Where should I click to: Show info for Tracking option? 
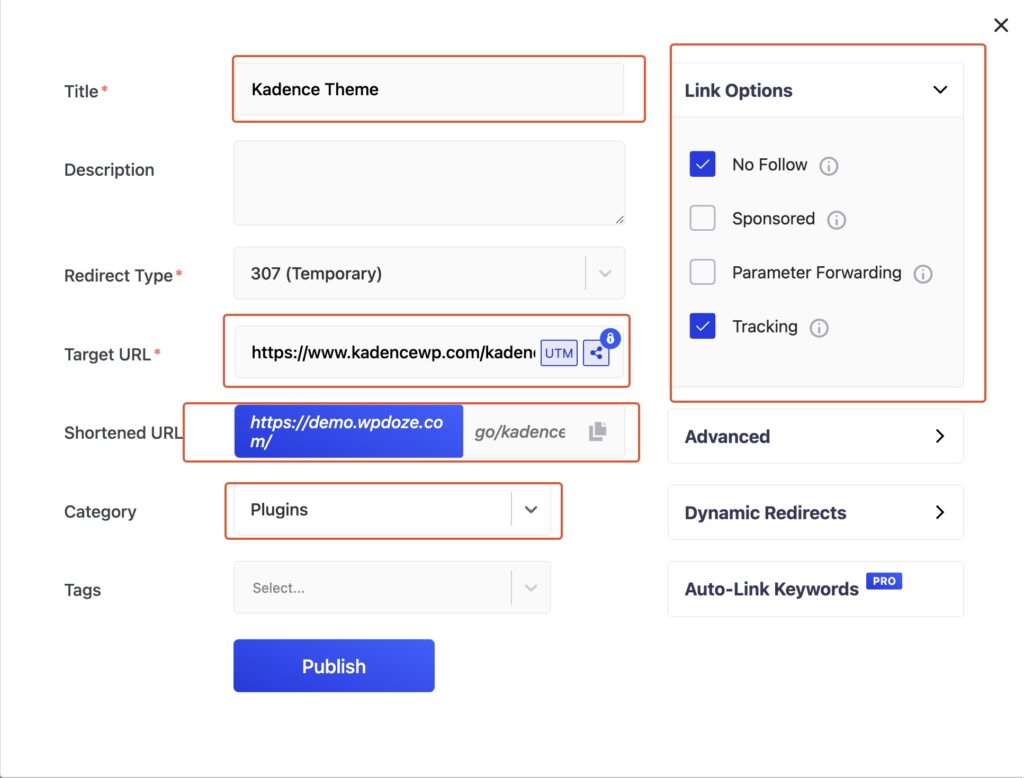tap(819, 327)
